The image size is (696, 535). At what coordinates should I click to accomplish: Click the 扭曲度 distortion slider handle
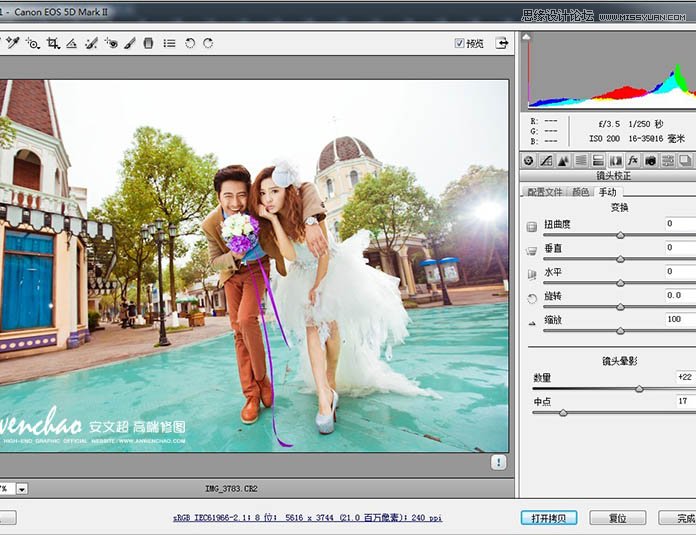click(621, 235)
